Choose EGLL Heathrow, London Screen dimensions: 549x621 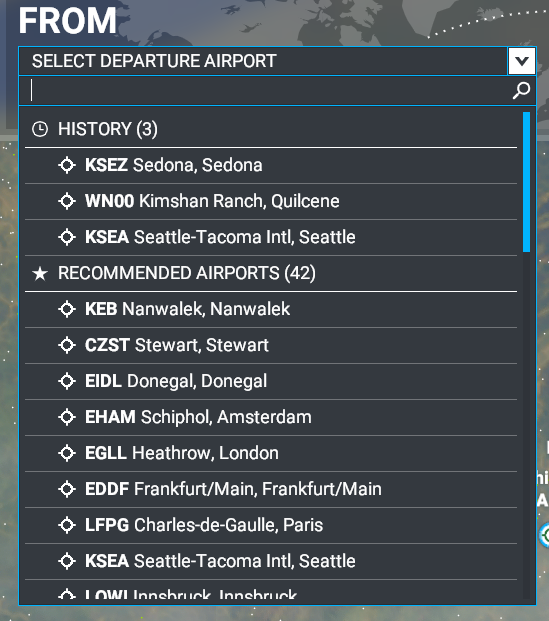[271, 453]
